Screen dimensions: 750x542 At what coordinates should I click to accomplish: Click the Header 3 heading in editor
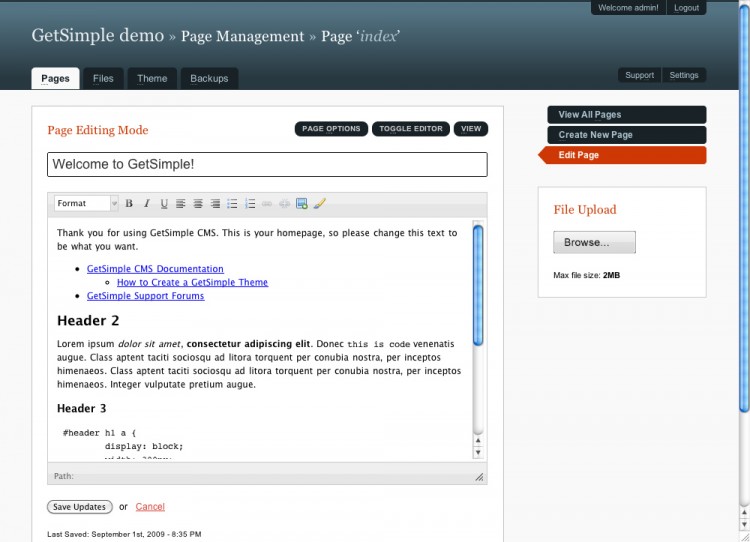[x=81, y=409]
